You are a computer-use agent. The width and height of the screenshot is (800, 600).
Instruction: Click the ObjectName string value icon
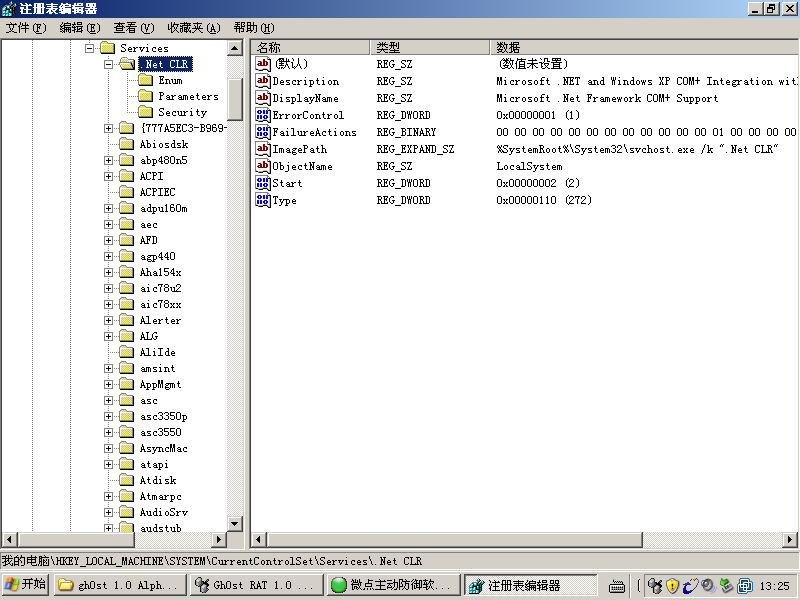point(263,166)
